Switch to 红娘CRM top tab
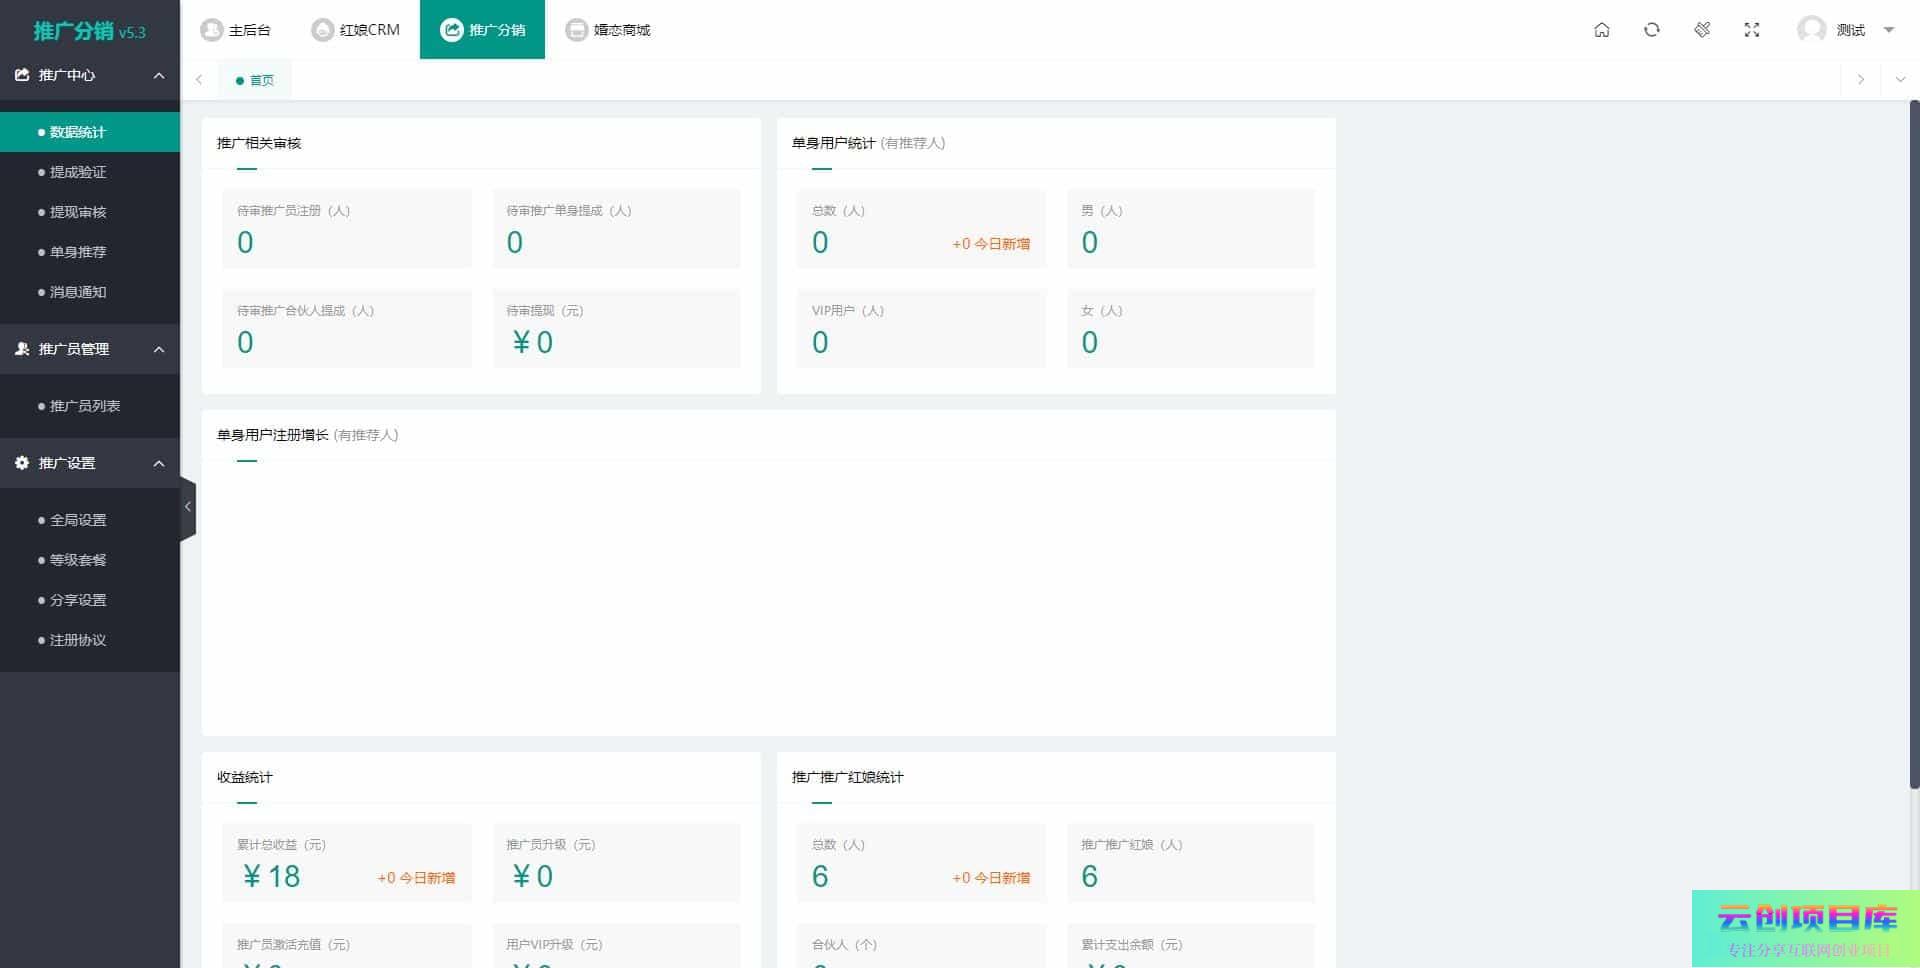This screenshot has width=1920, height=968. point(356,30)
